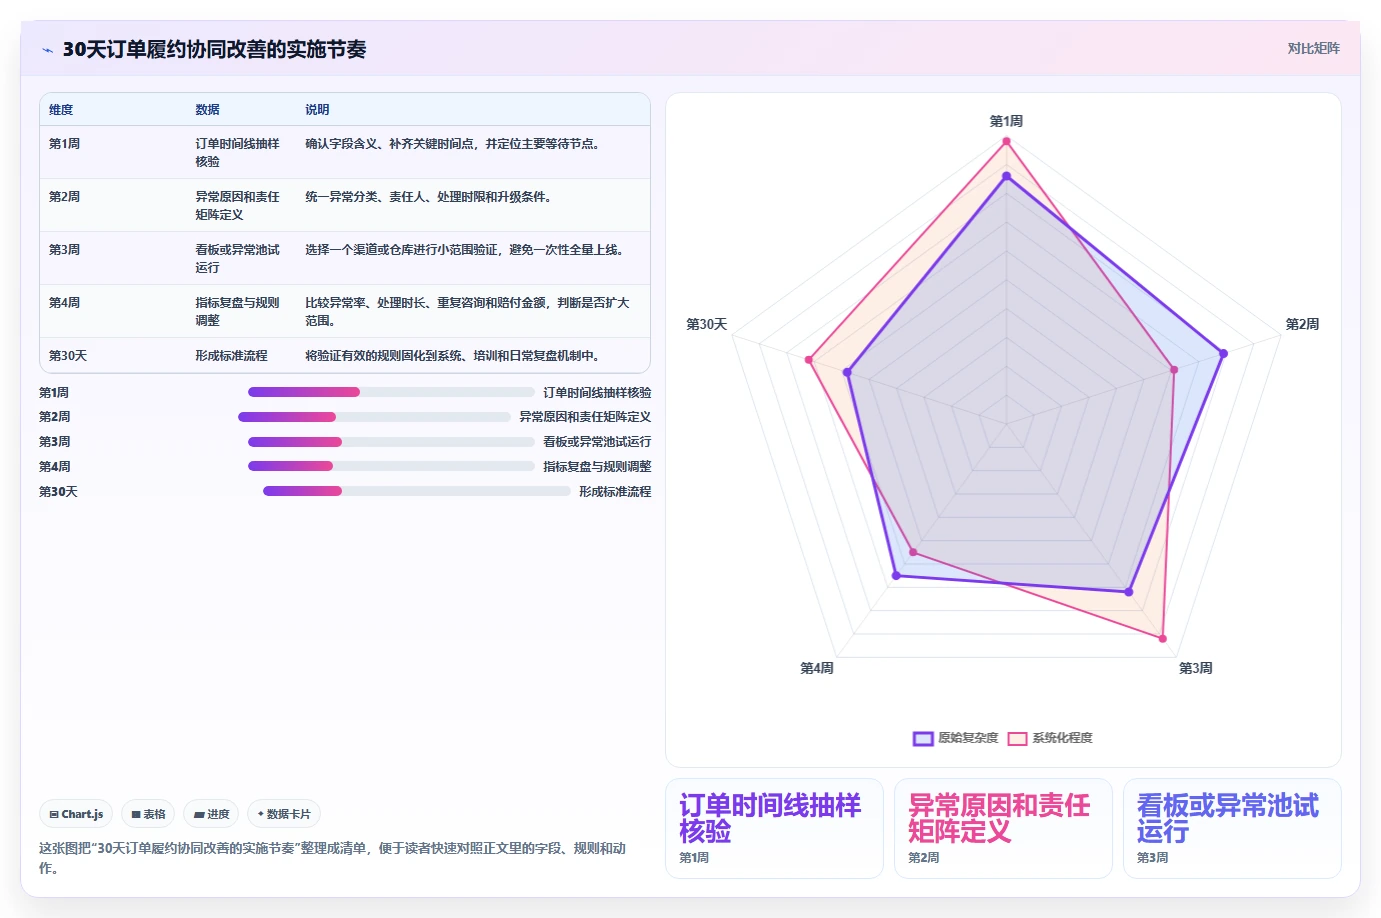
Task: Click the 第1周 progress bar
Action: pyautogui.click(x=391, y=392)
